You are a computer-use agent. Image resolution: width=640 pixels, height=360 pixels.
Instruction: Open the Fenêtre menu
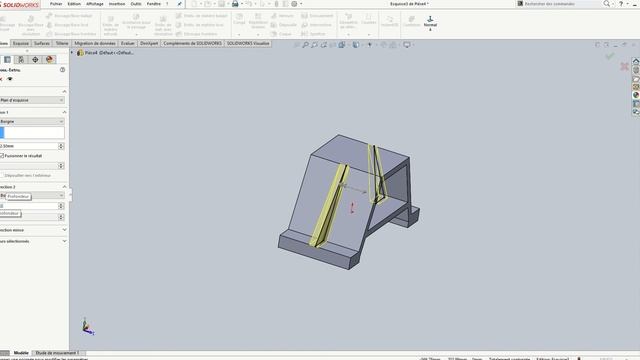coord(154,4)
